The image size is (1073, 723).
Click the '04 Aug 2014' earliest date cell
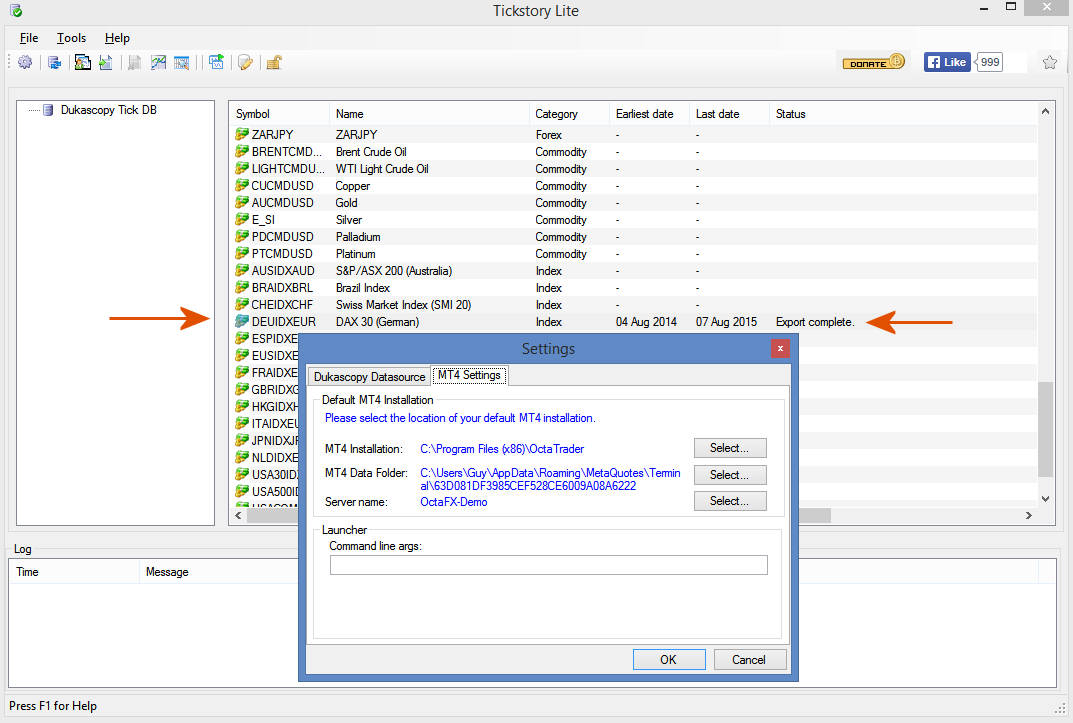pos(646,321)
